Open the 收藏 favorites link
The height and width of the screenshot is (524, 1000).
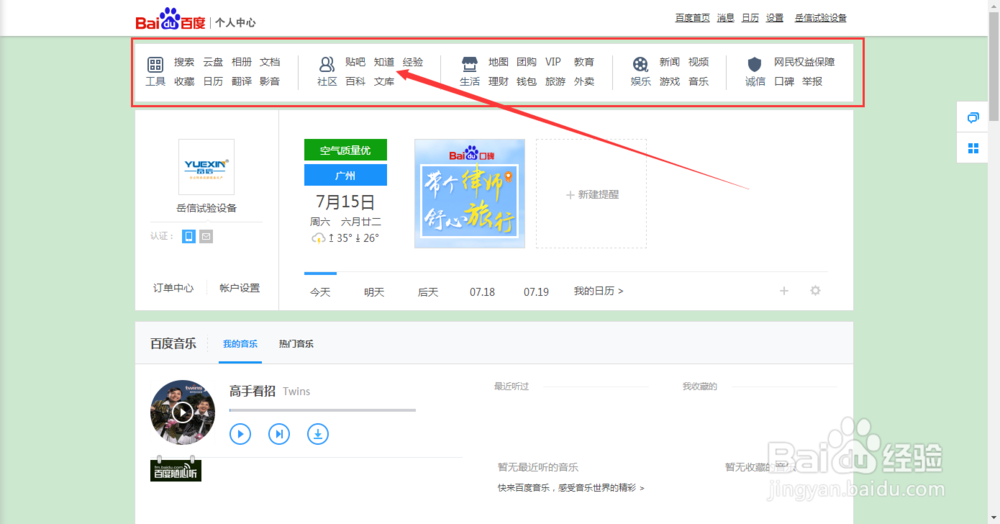tap(184, 82)
